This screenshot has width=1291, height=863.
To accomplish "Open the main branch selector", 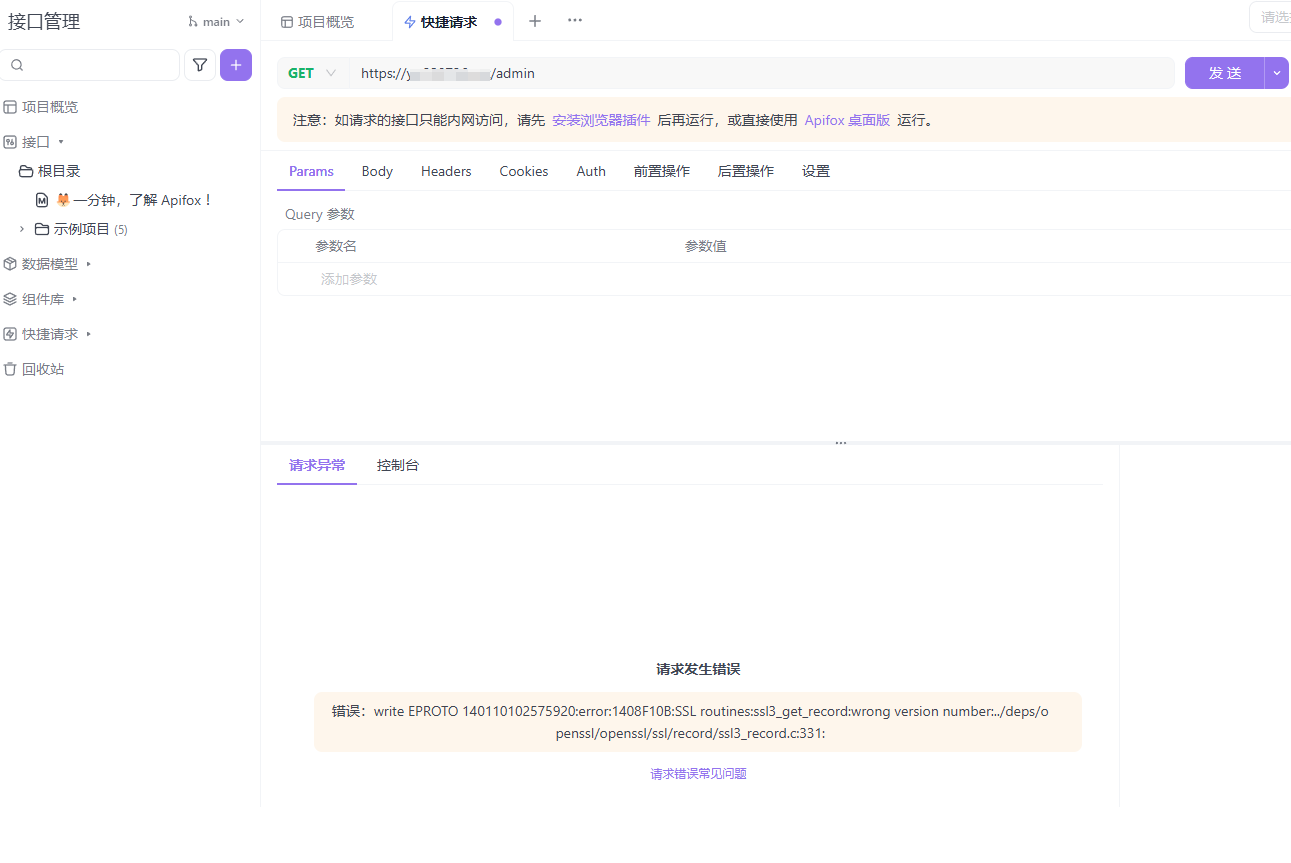I will 216,21.
